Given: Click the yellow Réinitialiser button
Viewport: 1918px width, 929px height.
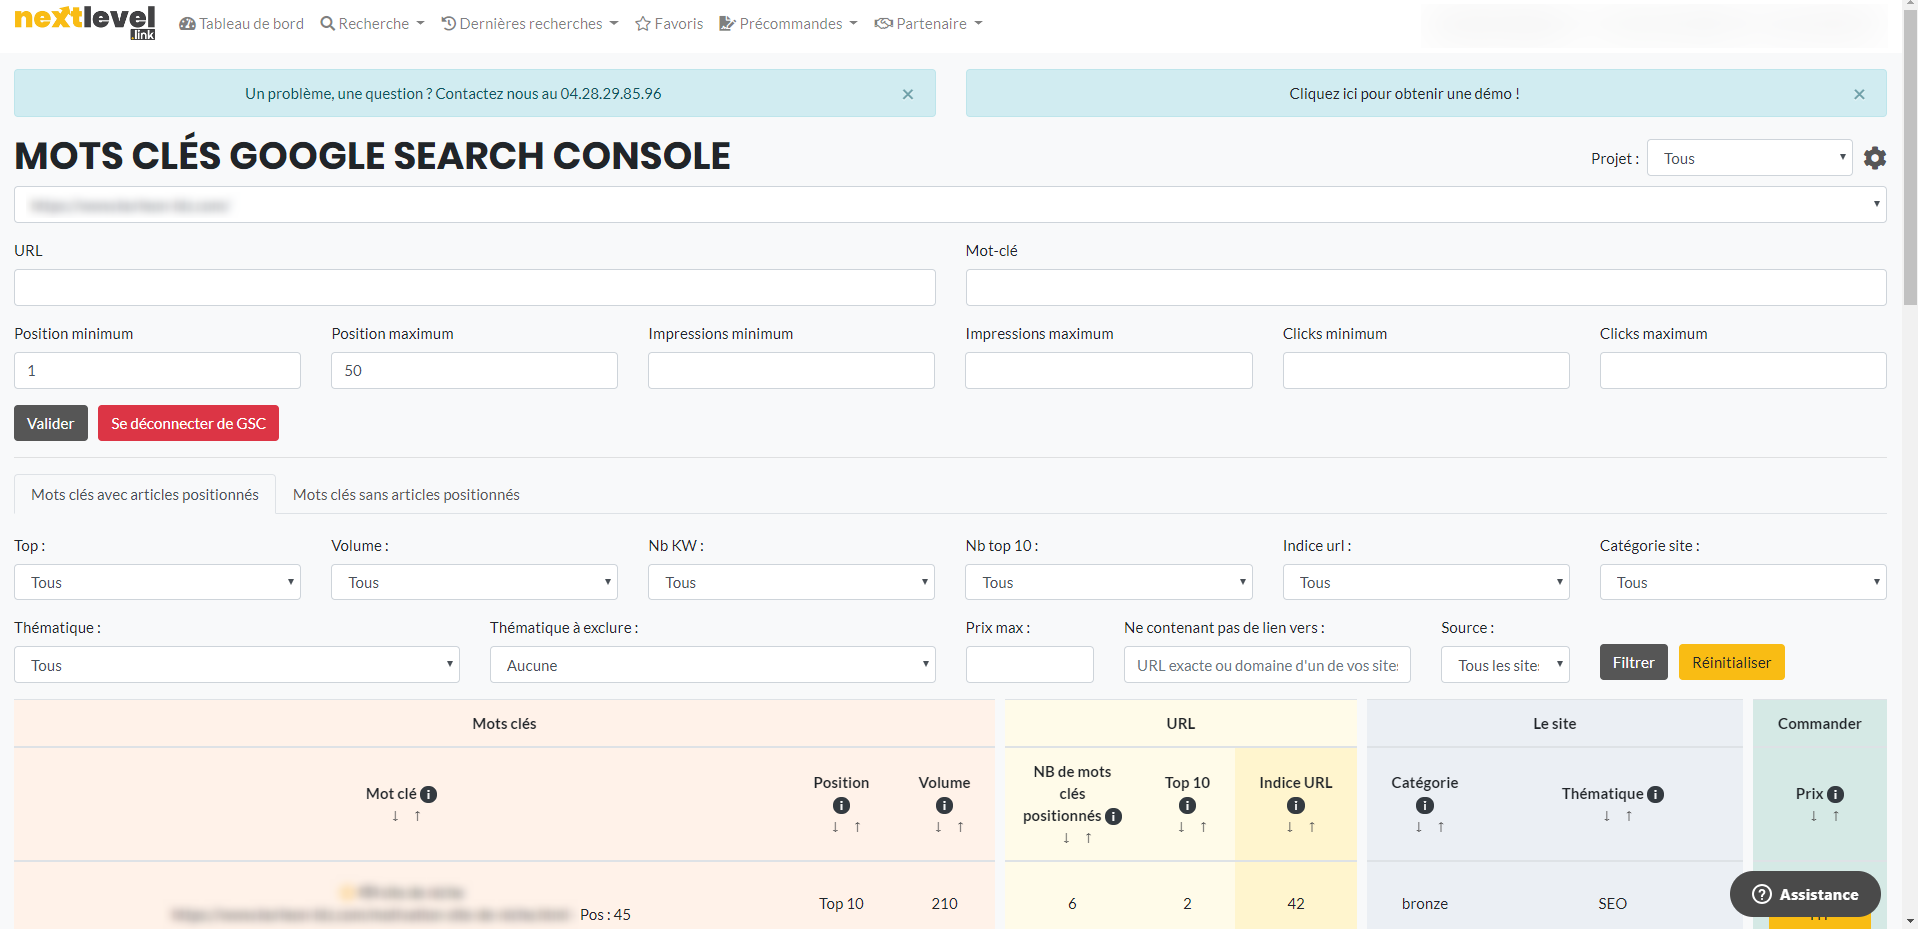Looking at the screenshot, I should [1731, 662].
